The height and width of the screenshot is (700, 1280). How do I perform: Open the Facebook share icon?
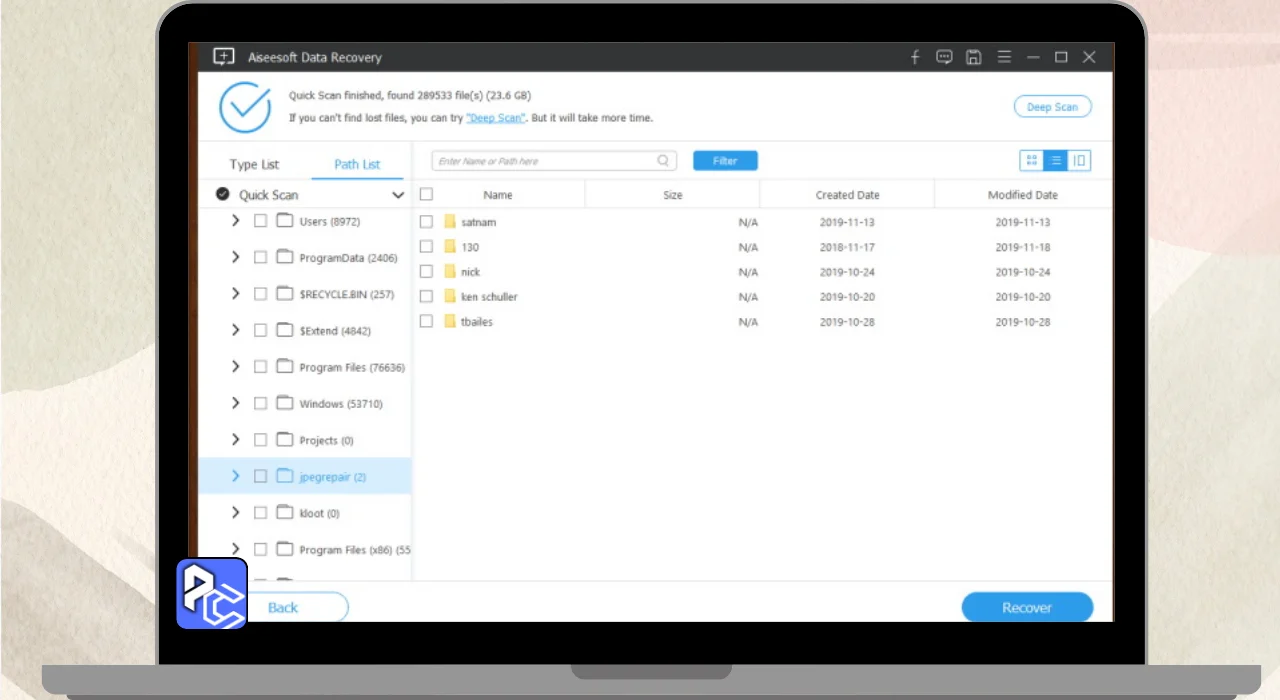click(x=915, y=57)
